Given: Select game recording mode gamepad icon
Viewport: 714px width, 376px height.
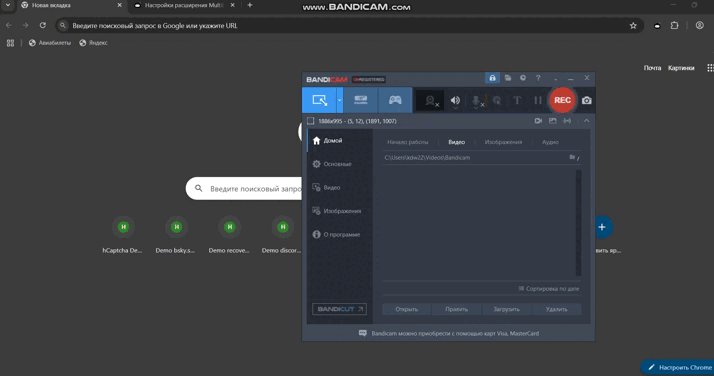Looking at the screenshot, I should click(x=395, y=100).
